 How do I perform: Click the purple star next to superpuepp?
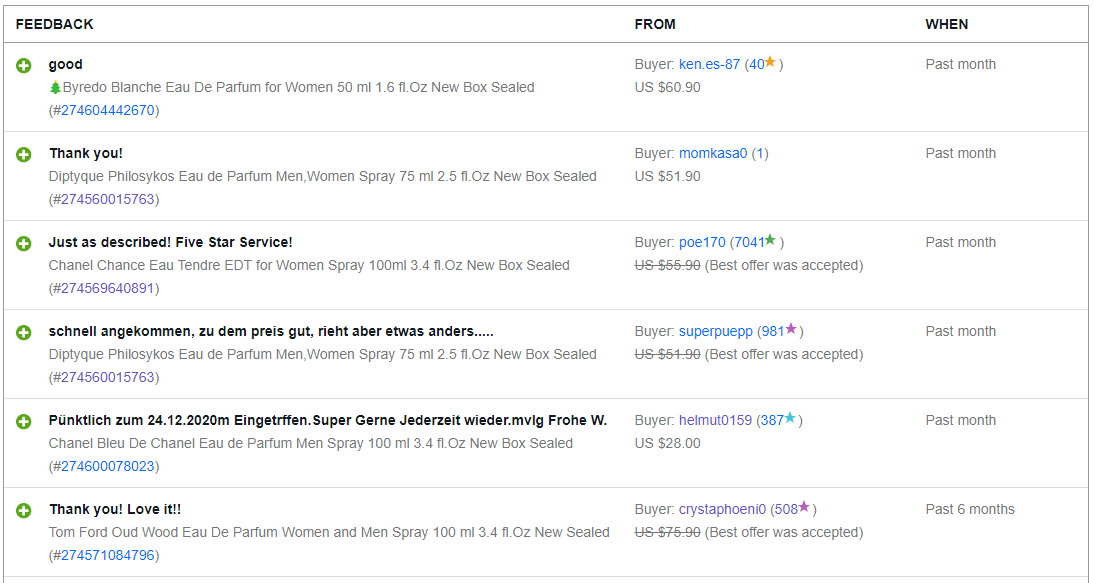point(791,330)
